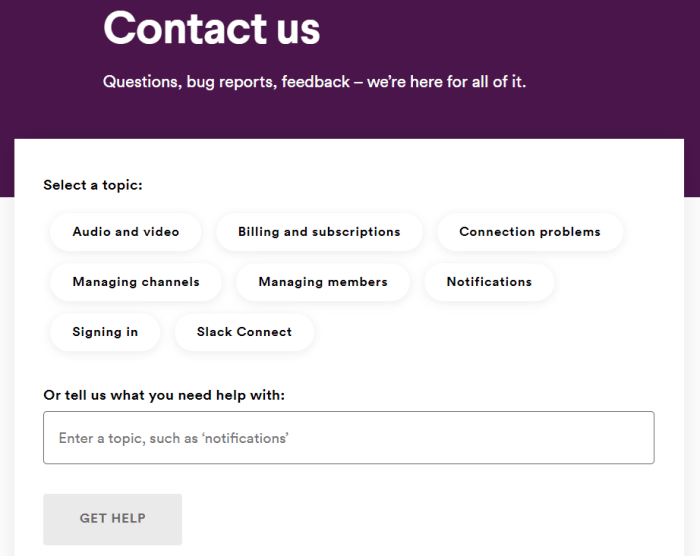Click the word 'Questions' in the subtitle
Image resolution: width=700 pixels, height=556 pixels.
pyautogui.click(x=141, y=81)
